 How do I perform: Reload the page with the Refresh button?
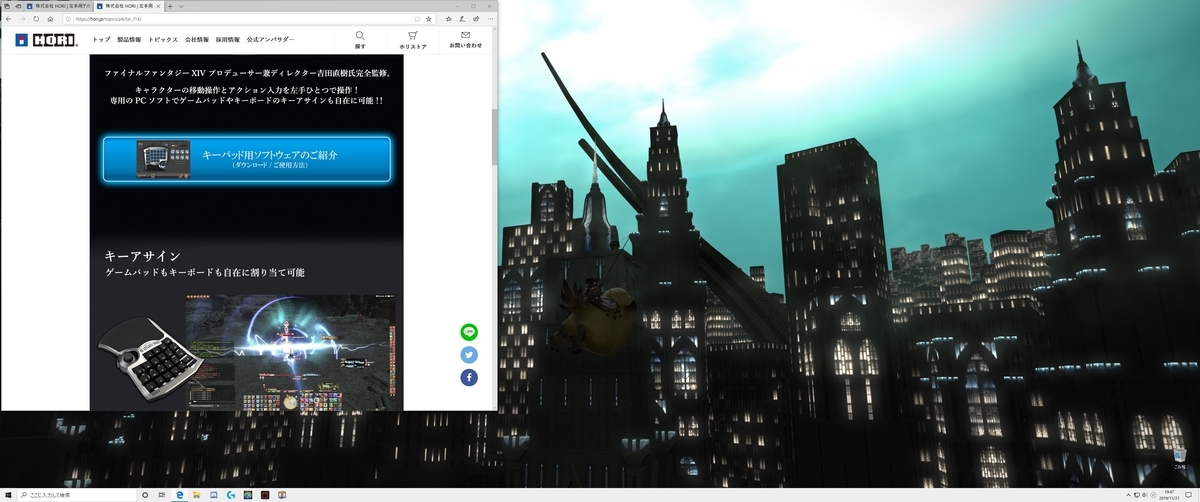(36, 19)
